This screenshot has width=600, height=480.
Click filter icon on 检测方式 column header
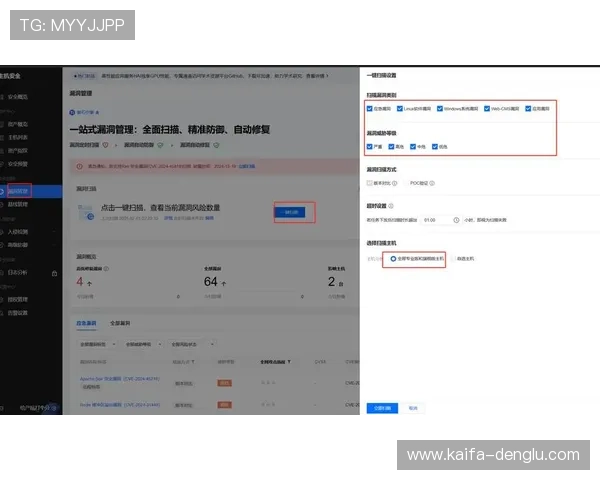(193, 362)
